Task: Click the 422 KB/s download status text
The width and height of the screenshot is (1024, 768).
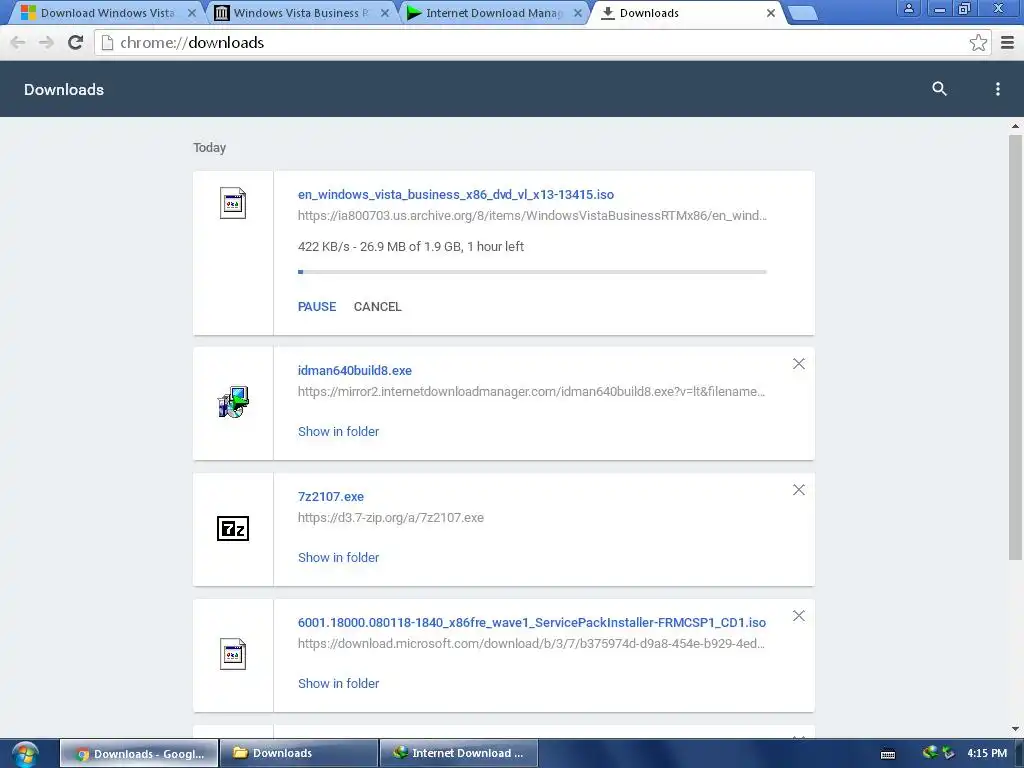Action: [411, 247]
